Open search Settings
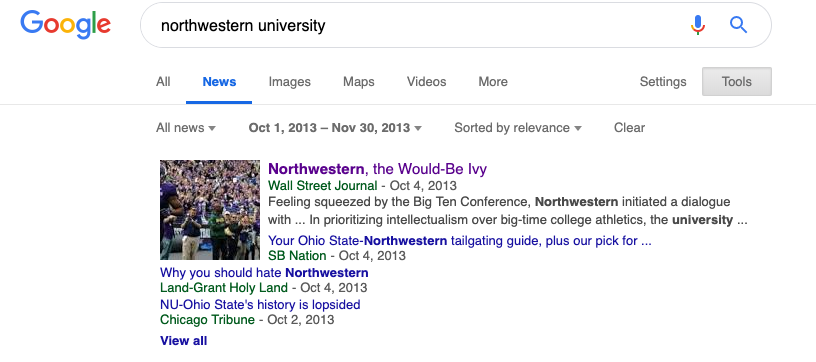 [662, 82]
